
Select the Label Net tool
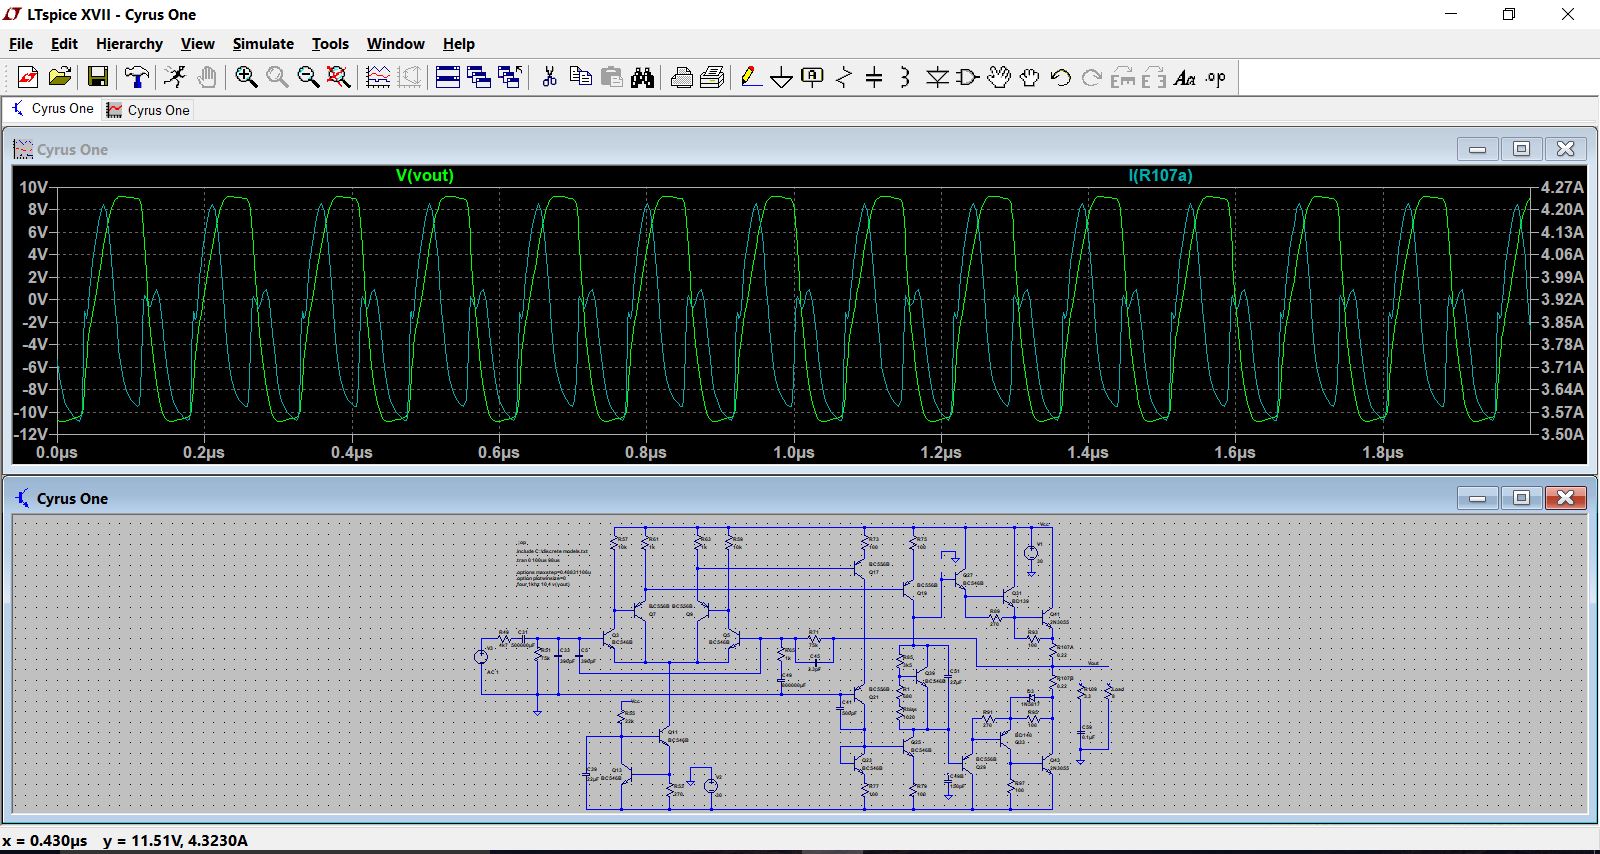pos(813,77)
